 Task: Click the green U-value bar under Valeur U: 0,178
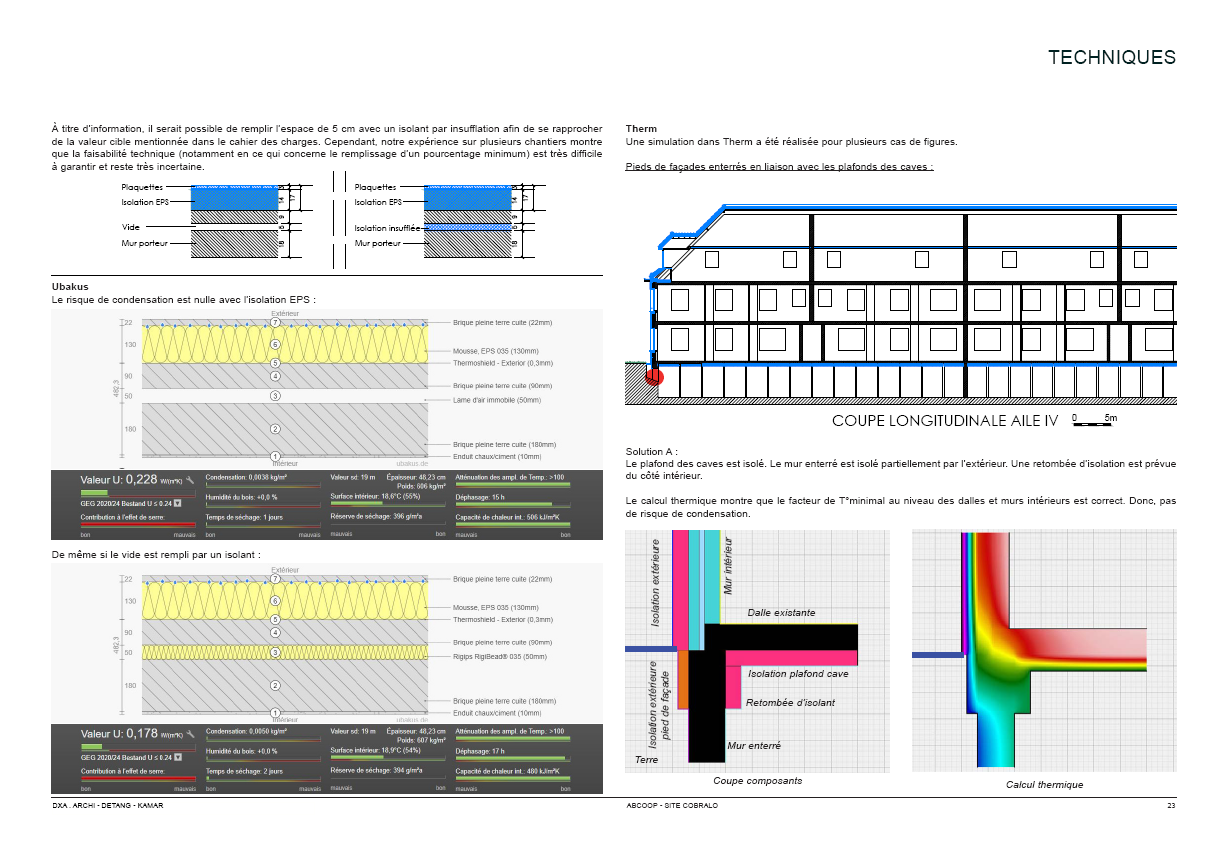tap(91, 747)
